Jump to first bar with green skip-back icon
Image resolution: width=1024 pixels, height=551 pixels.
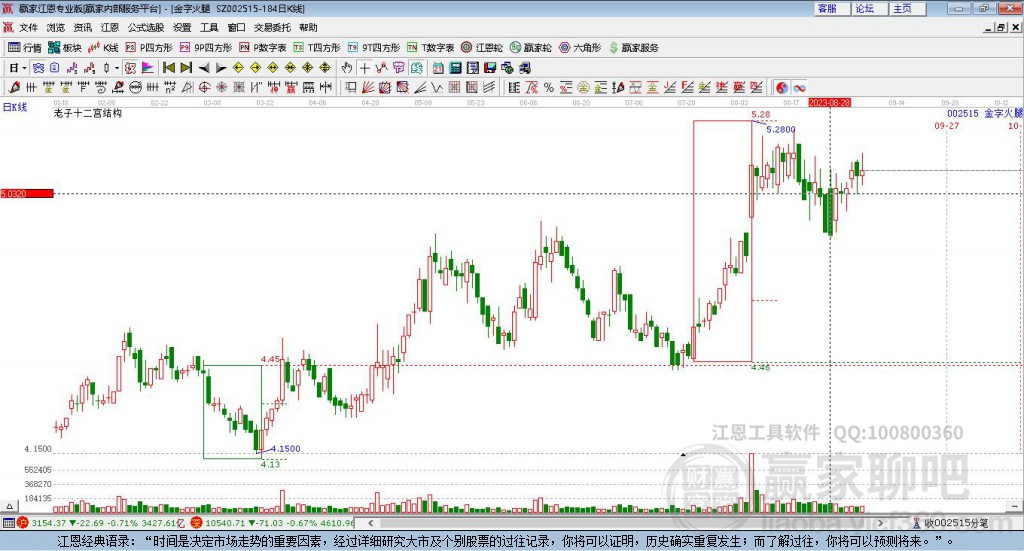coord(168,68)
